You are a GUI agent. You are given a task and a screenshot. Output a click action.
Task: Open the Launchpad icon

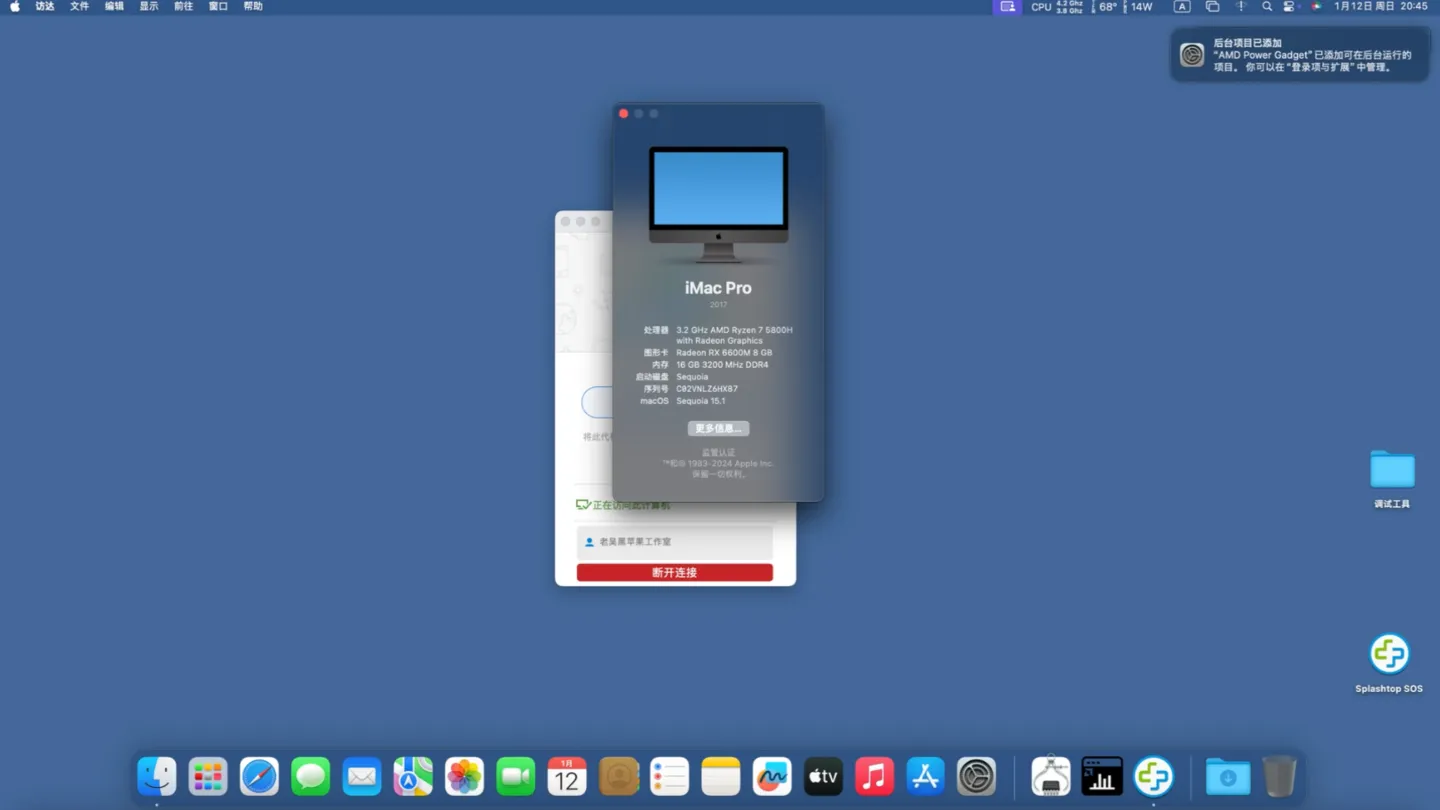(208, 777)
